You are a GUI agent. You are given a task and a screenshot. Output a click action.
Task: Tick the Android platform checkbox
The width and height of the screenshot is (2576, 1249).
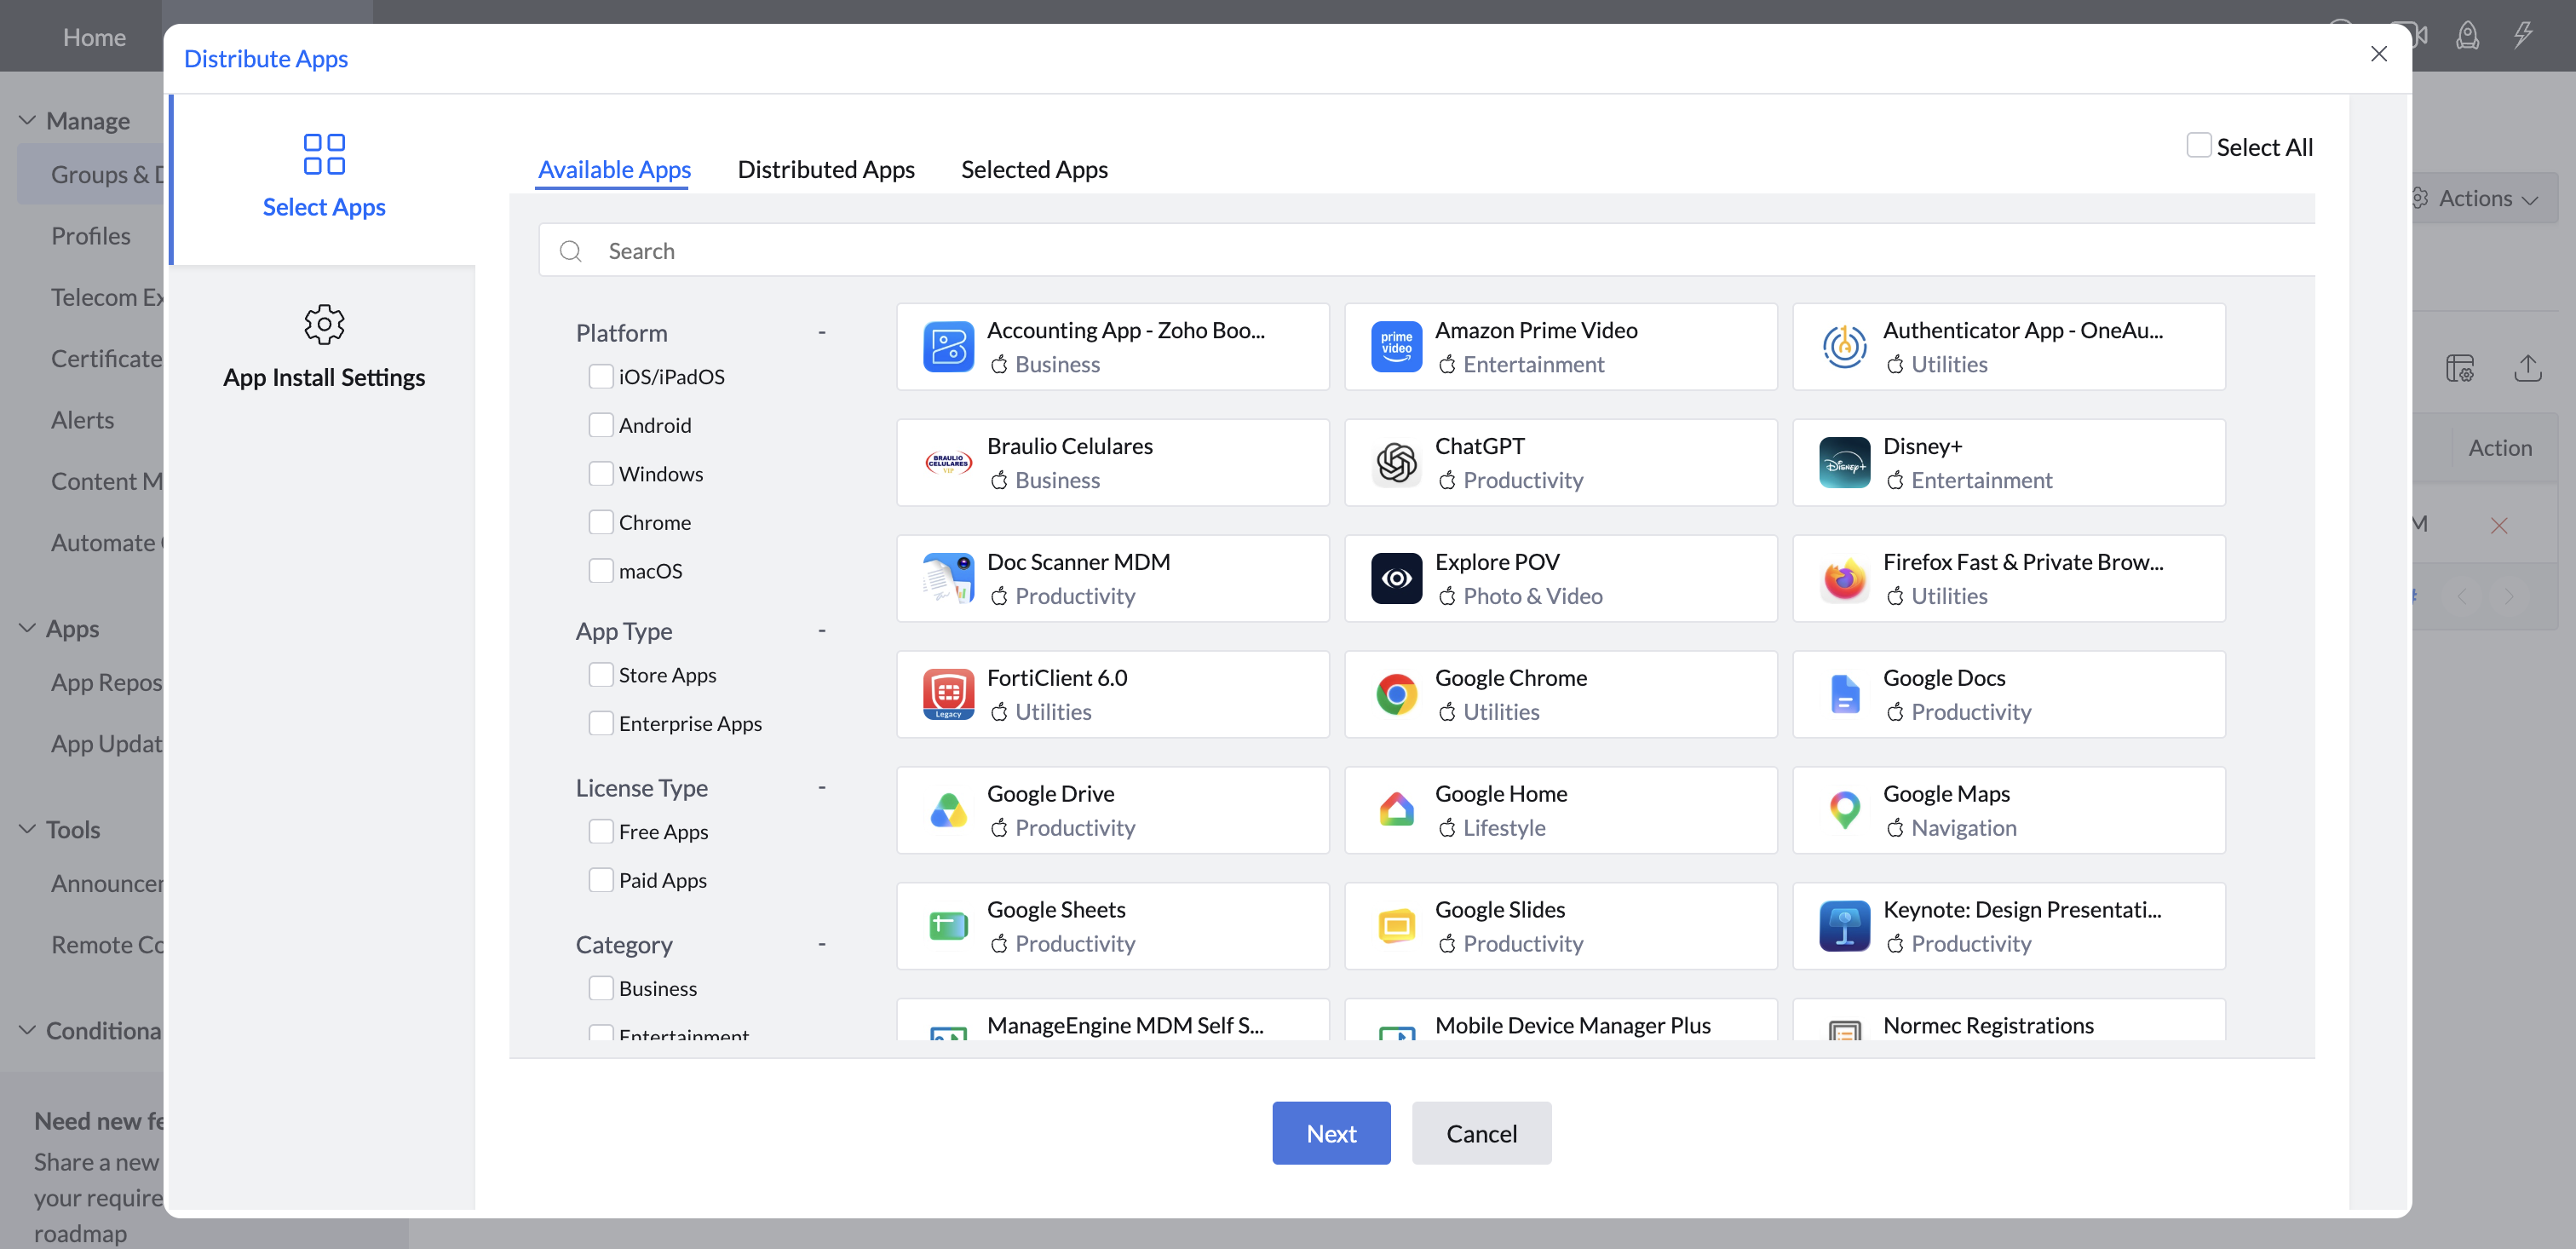(601, 425)
